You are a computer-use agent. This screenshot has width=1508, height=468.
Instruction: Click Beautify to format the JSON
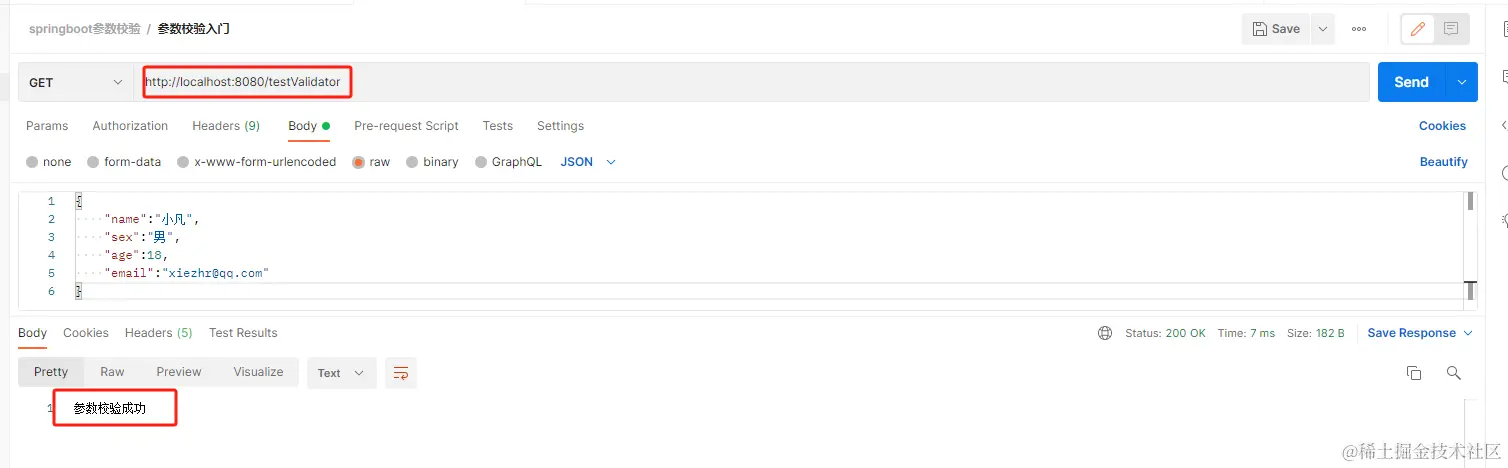(1443, 162)
